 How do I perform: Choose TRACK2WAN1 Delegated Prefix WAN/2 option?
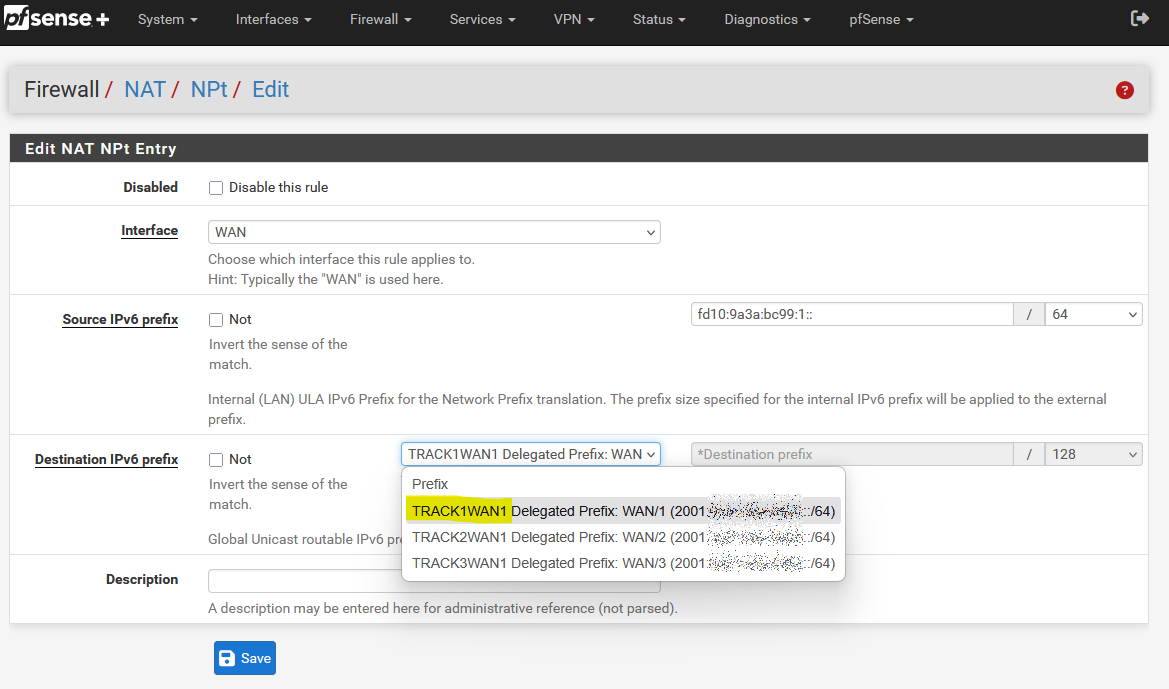pos(622,537)
